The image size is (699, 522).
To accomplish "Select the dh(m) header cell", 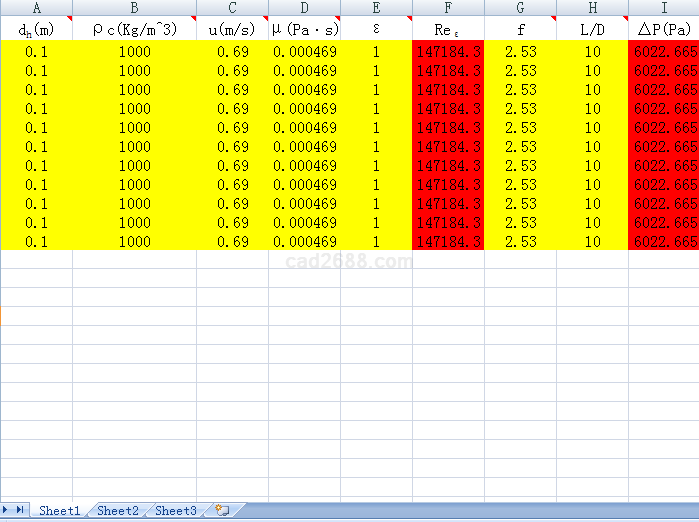I will [36, 30].
